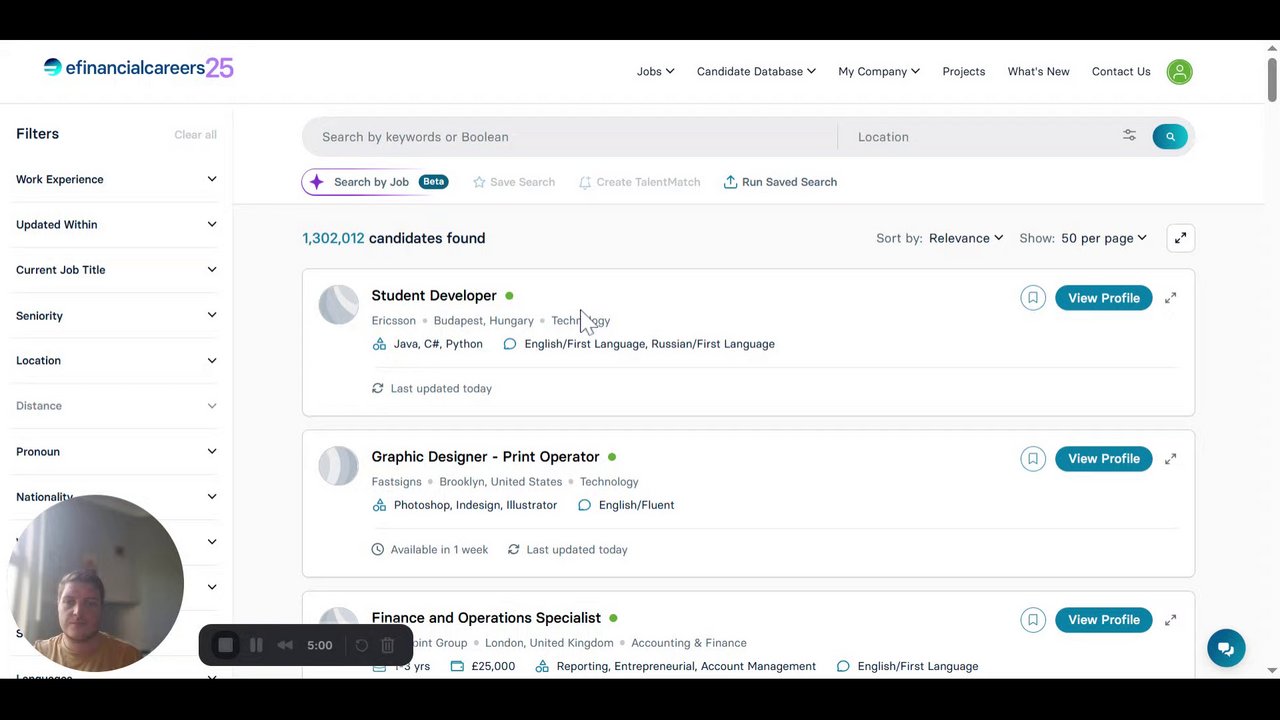Click the keyword or Boolean search field

(x=570, y=137)
